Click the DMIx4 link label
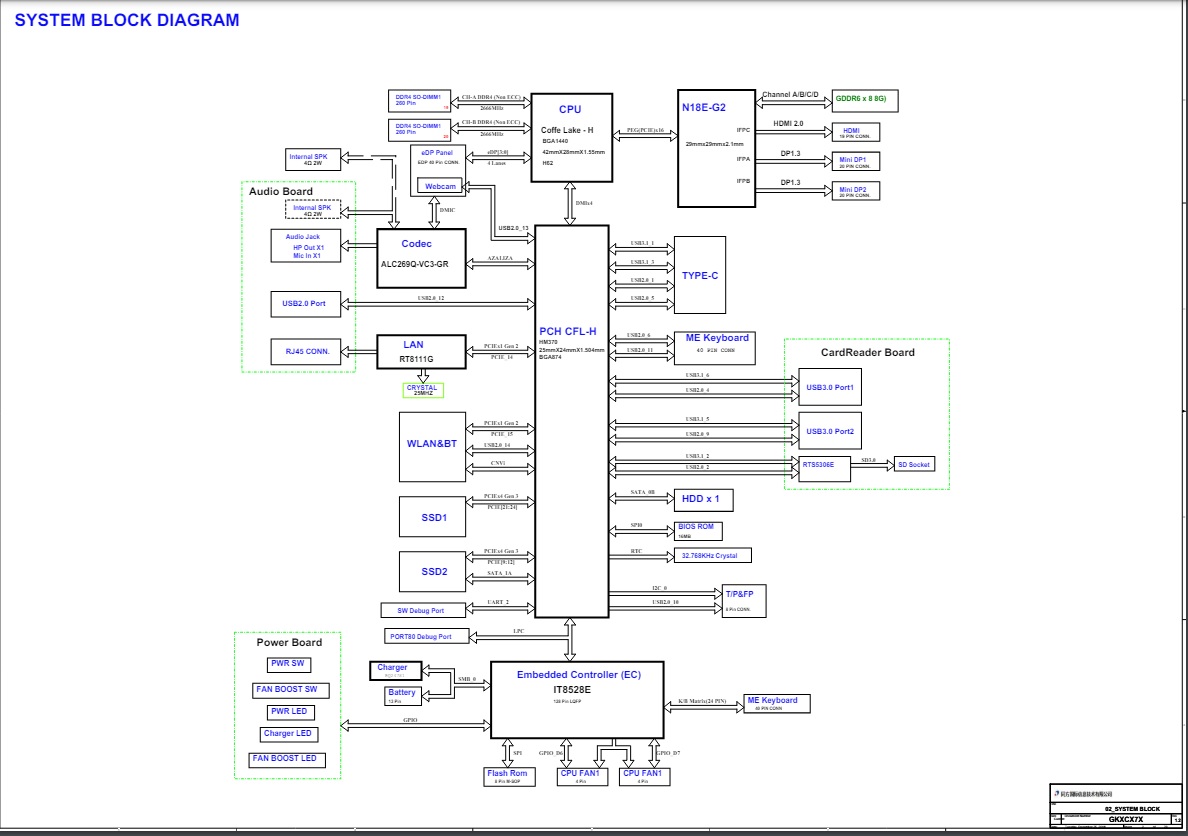Viewport: 1188px width, 836px height. 584,203
